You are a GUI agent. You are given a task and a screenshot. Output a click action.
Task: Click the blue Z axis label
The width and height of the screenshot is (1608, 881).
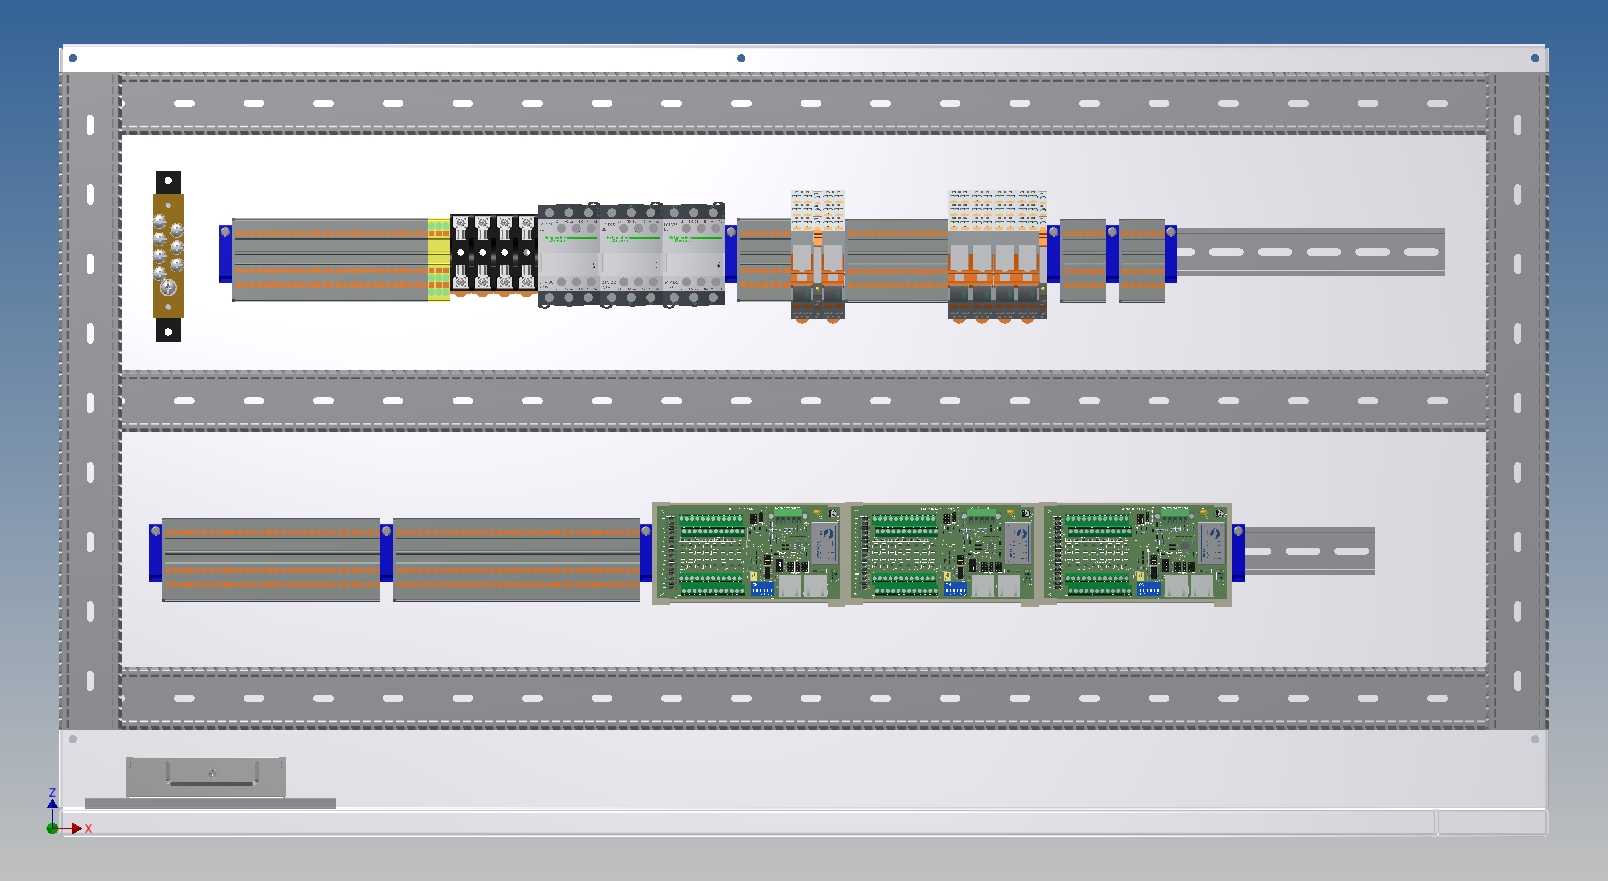click(52, 793)
